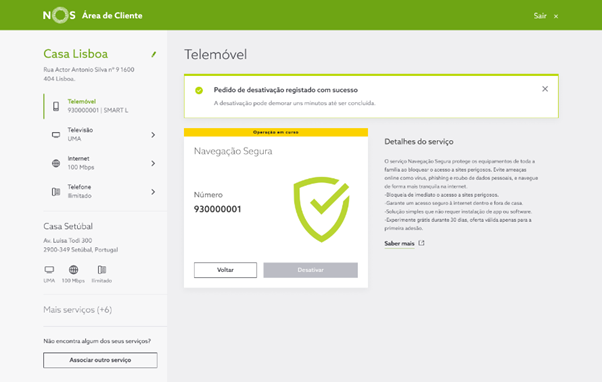Screen dimensions: 602x382
Task: Click the Área de Cliente header text
Action: pos(112,16)
